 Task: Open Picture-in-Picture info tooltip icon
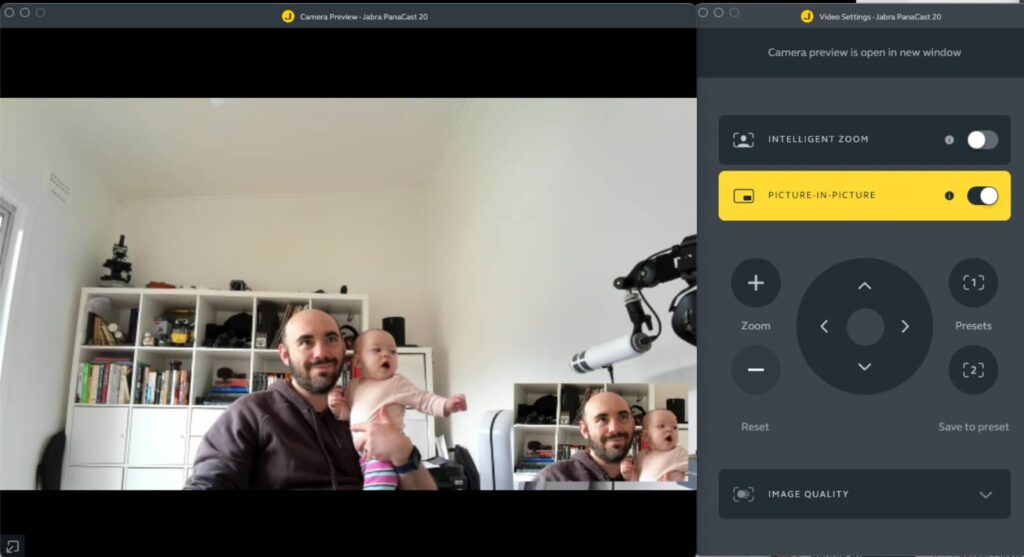click(x=949, y=196)
